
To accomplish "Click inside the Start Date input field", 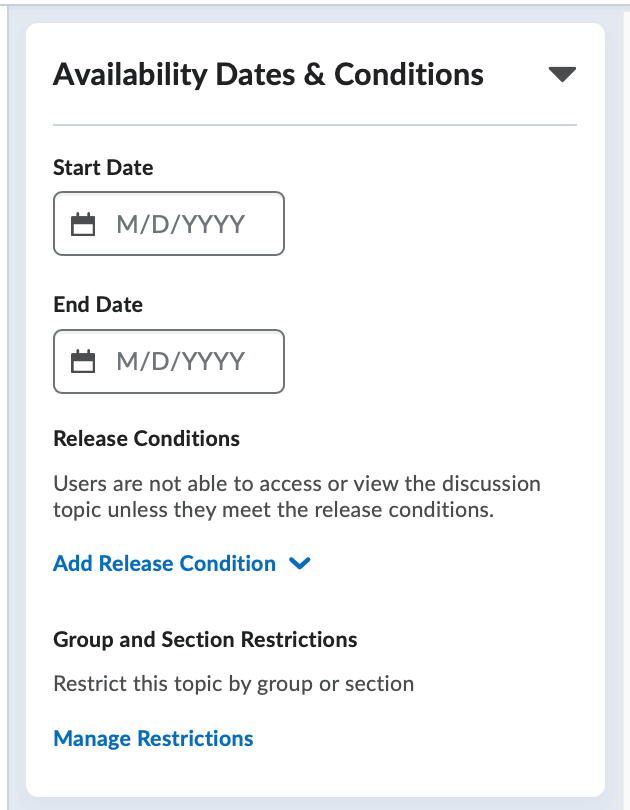I will tap(190, 223).
